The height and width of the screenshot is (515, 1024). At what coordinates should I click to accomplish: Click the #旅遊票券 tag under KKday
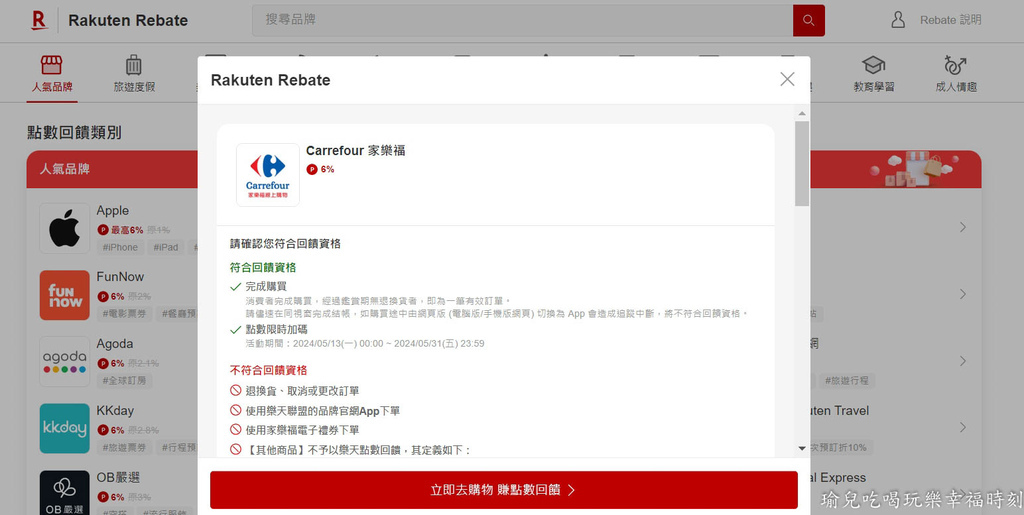point(124,447)
